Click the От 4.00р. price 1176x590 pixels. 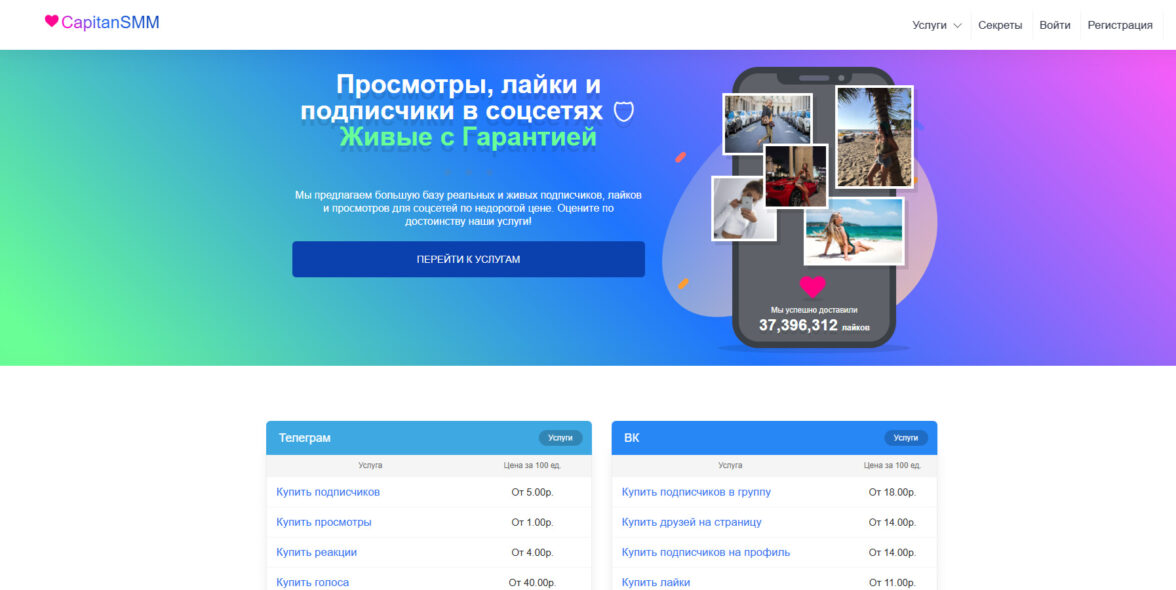point(532,553)
